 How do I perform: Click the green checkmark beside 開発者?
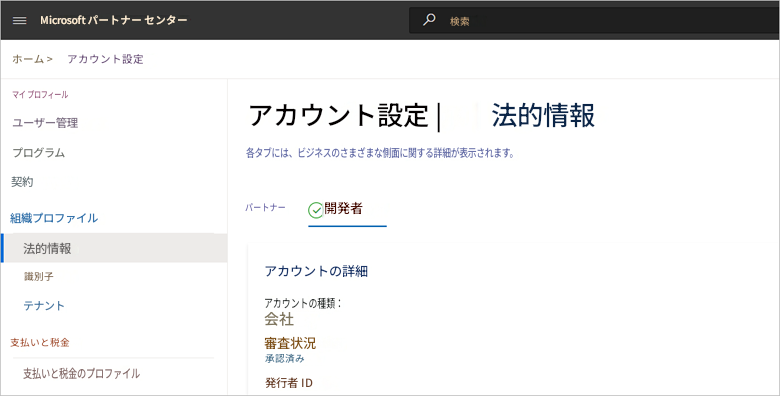pos(315,210)
